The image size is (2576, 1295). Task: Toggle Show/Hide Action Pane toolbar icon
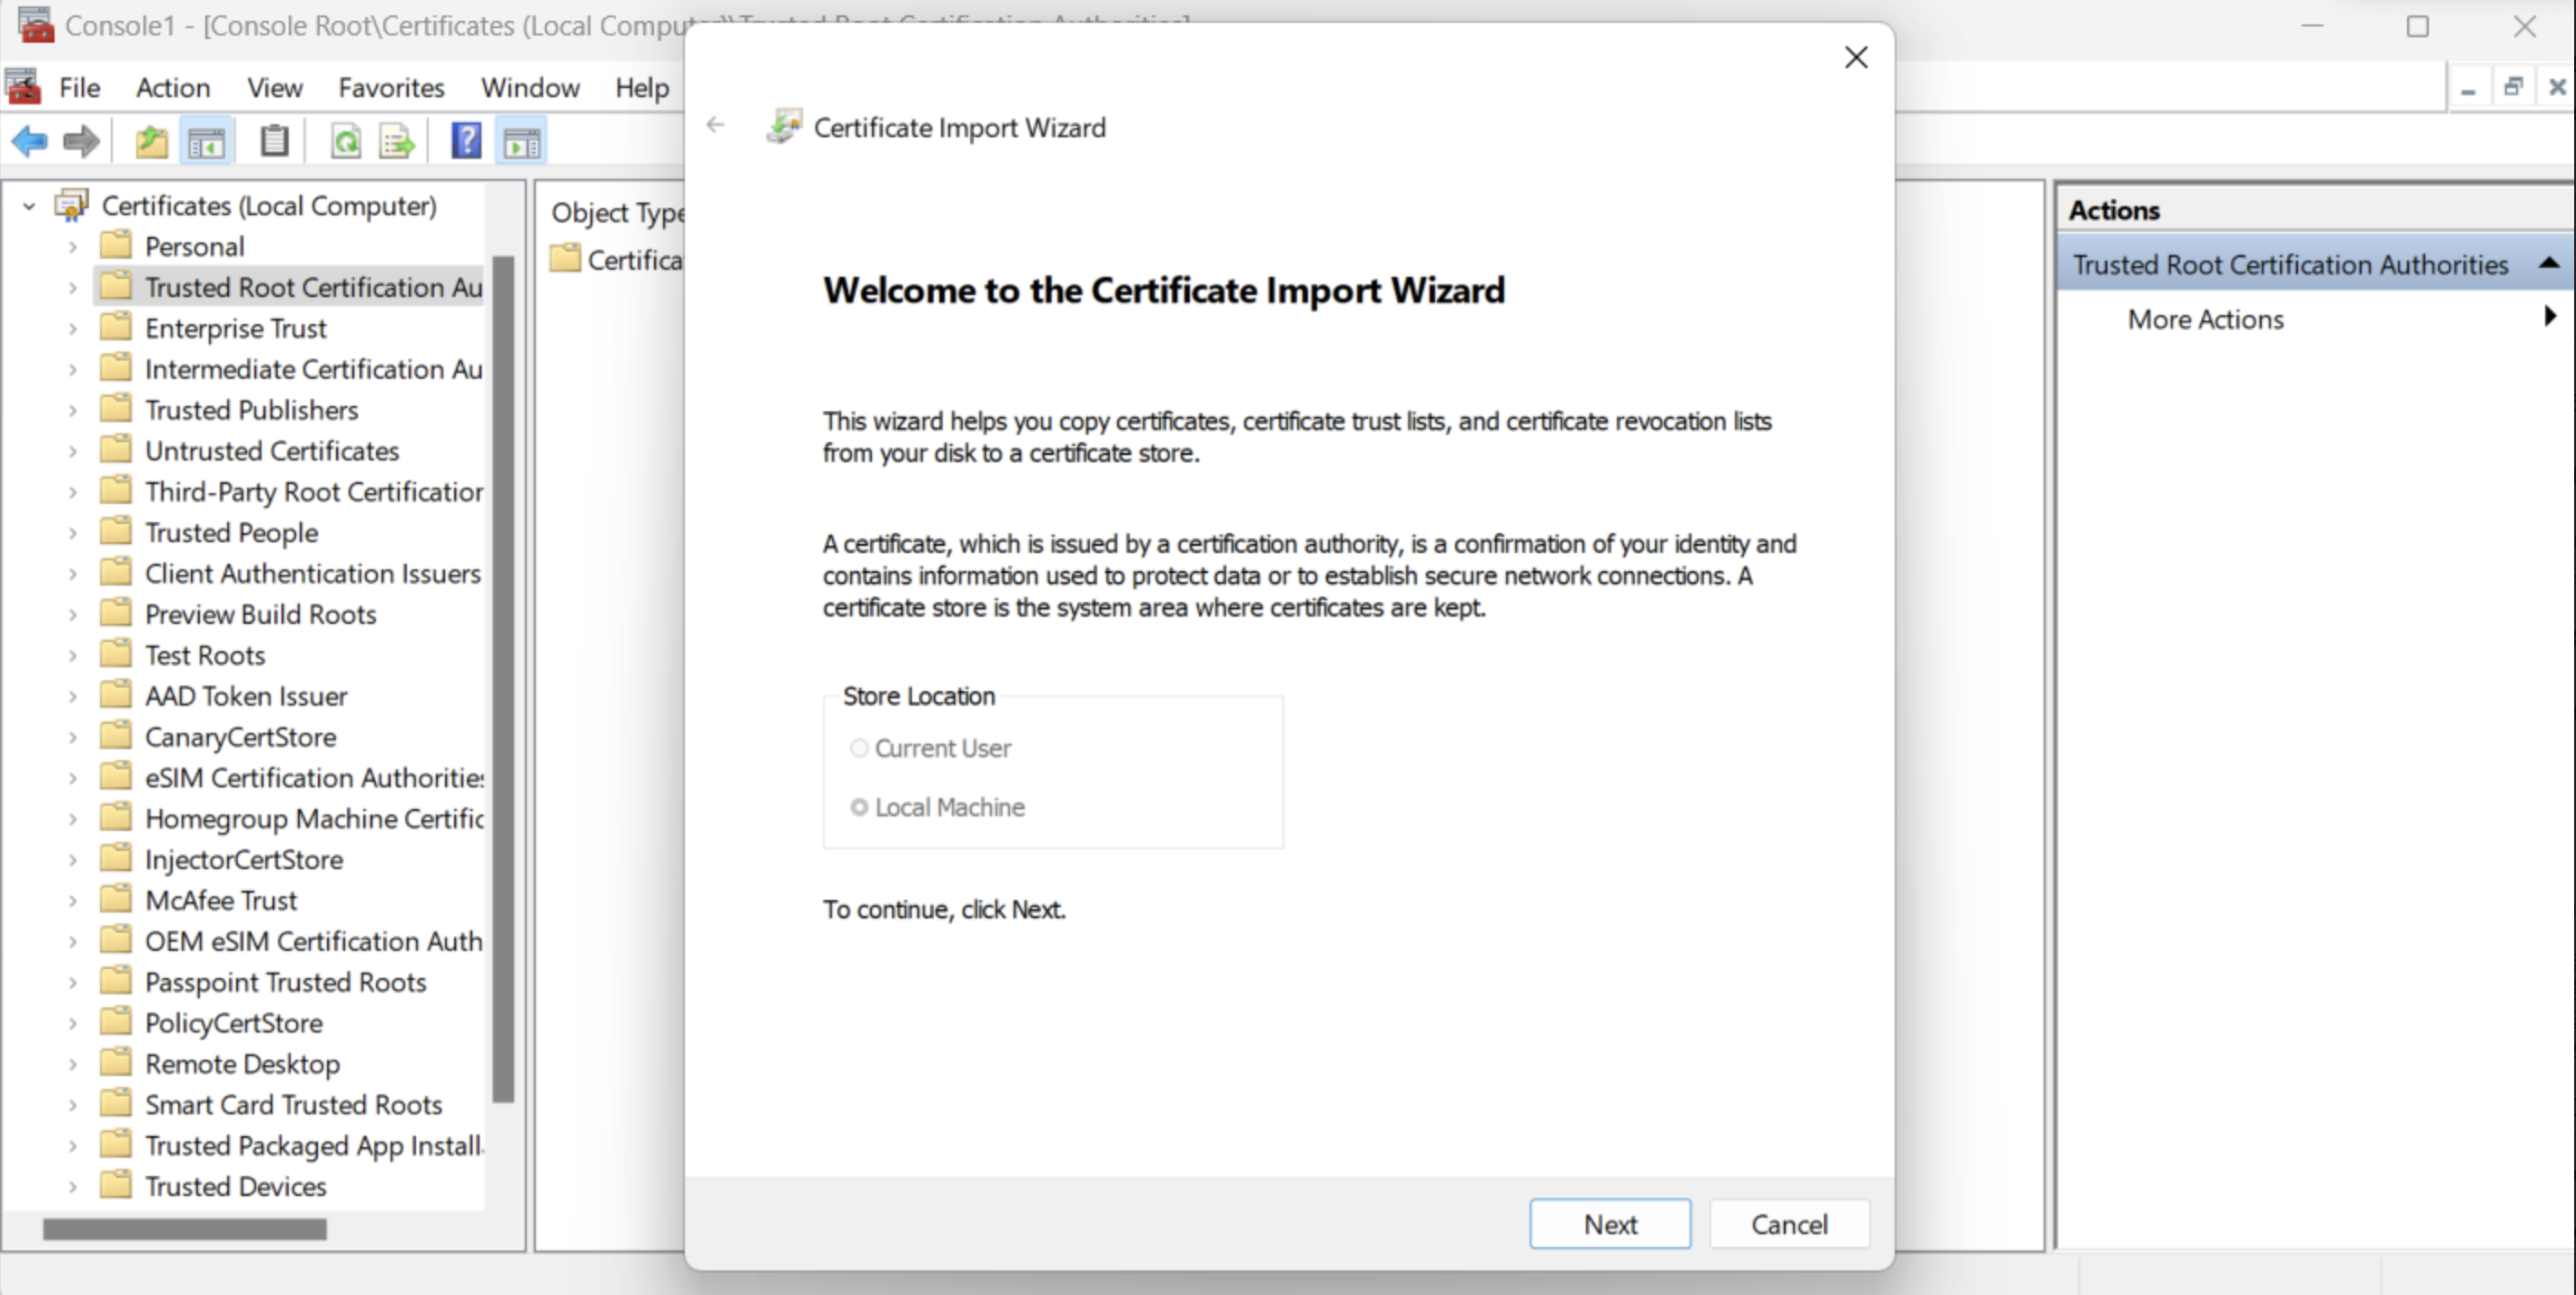[x=522, y=142]
